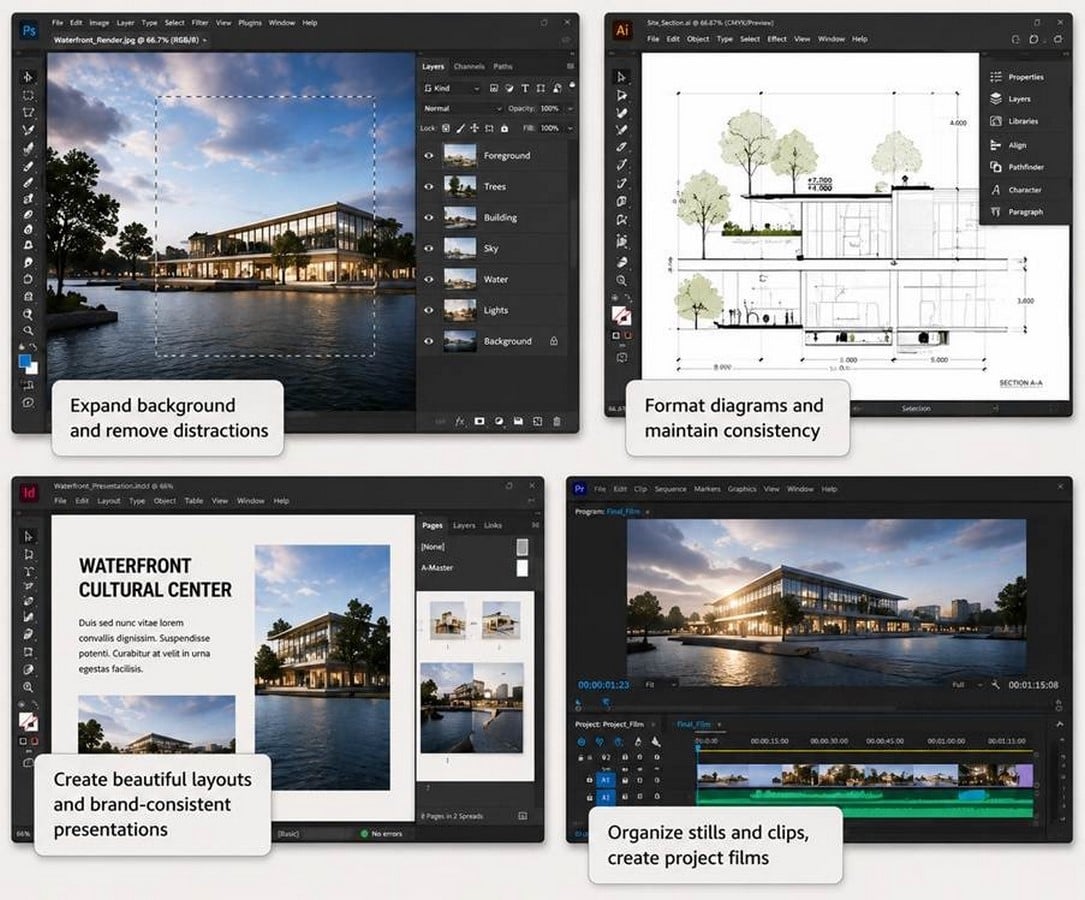The image size is (1085, 900).
Task: Toggle the layer filter switch in Photoshop
Action: click(572, 86)
